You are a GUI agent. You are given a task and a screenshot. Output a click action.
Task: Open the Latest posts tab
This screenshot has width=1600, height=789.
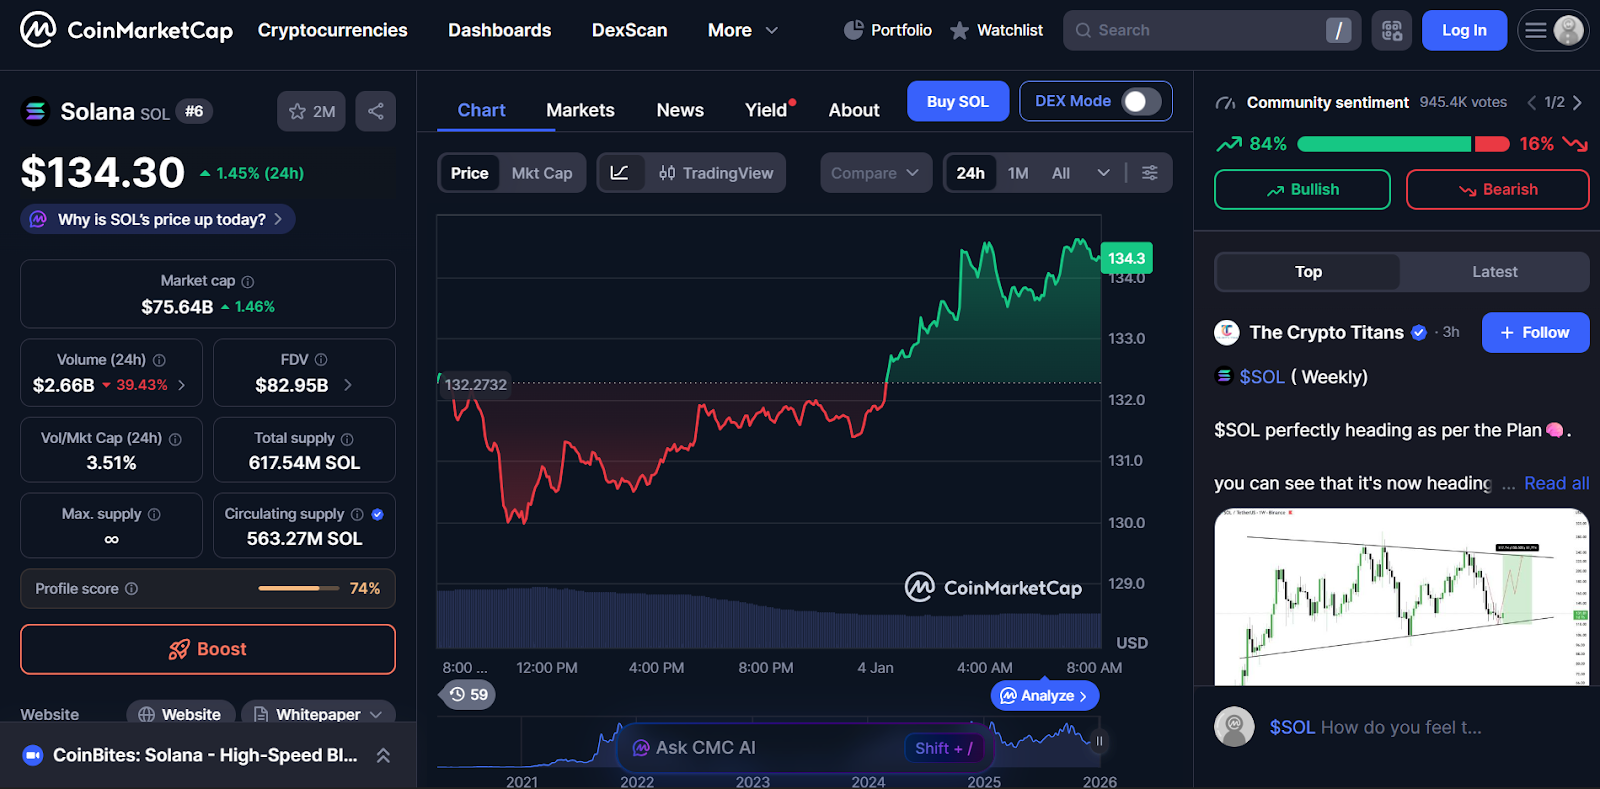click(x=1494, y=272)
